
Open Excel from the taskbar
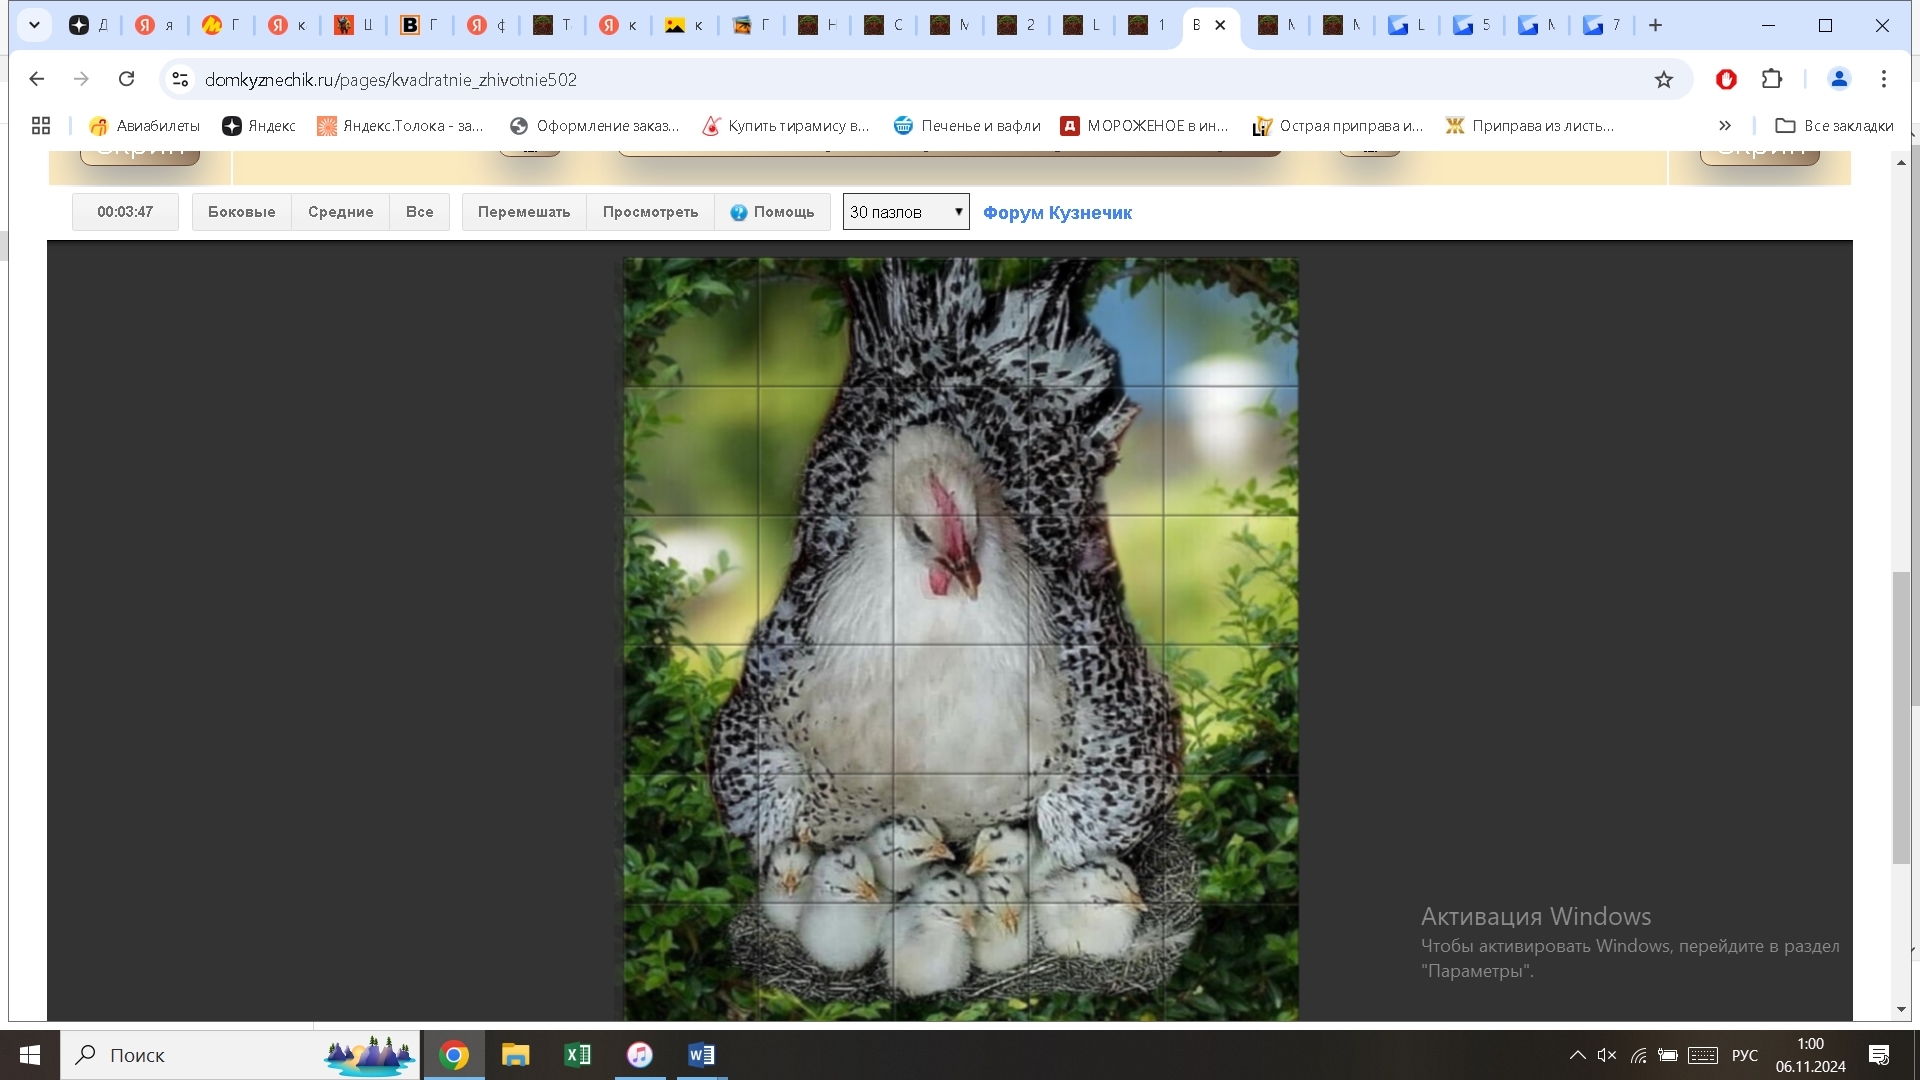578,1055
